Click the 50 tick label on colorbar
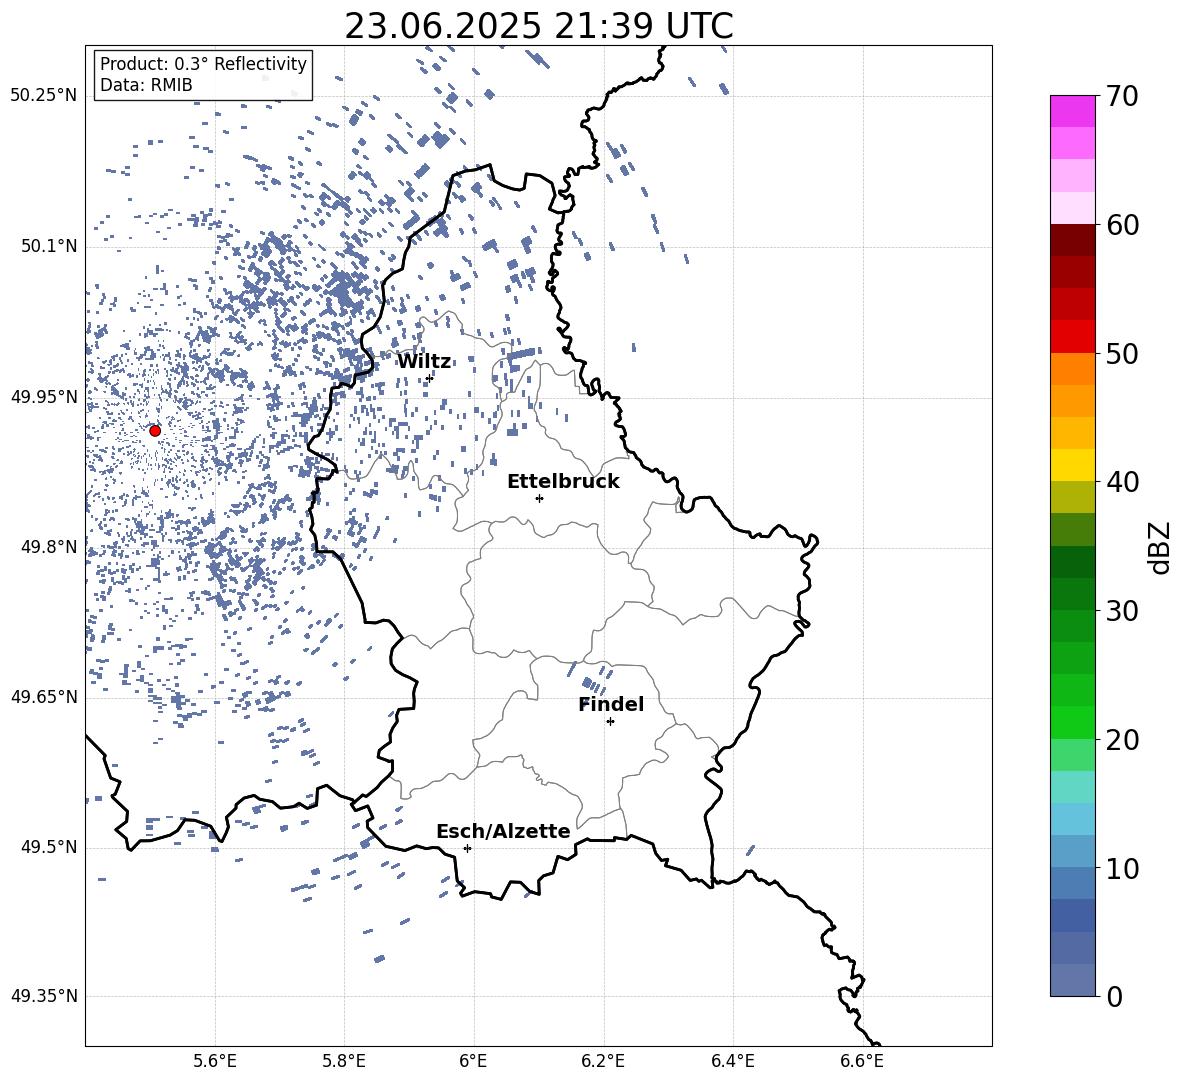1184x1081 pixels. point(1122,354)
